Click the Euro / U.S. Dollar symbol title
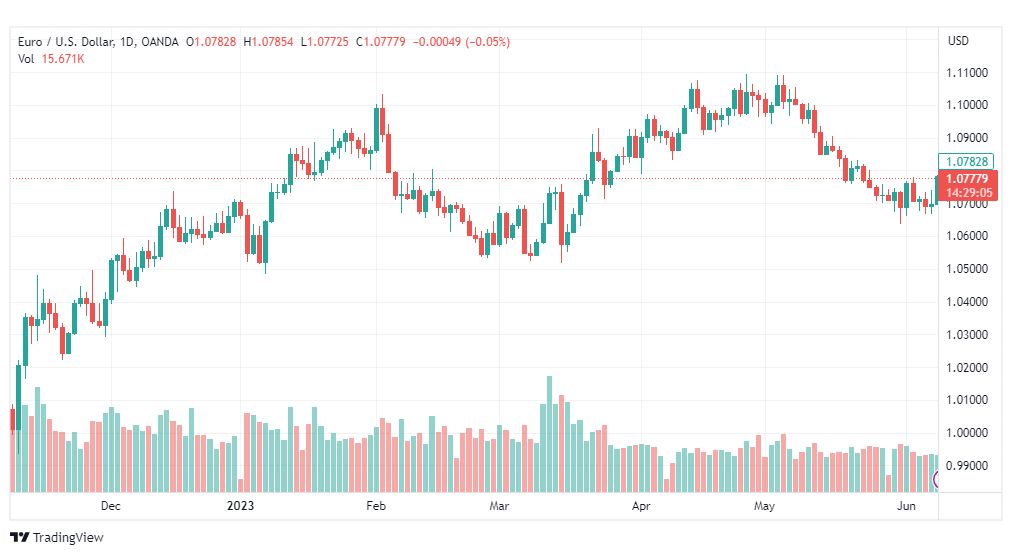This screenshot has width=1012, height=555. pos(65,42)
